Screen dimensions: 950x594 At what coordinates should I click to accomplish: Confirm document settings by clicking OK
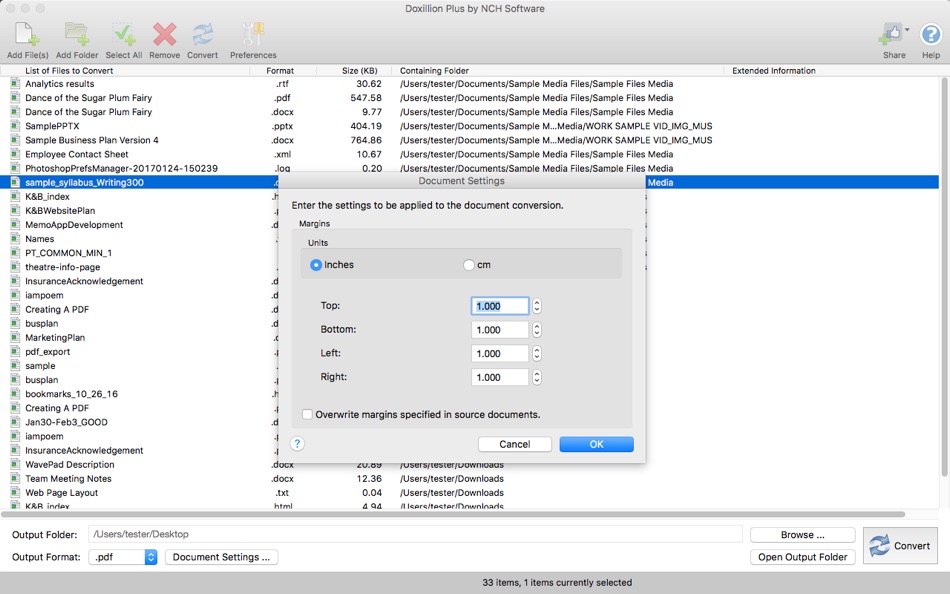pyautogui.click(x=596, y=444)
